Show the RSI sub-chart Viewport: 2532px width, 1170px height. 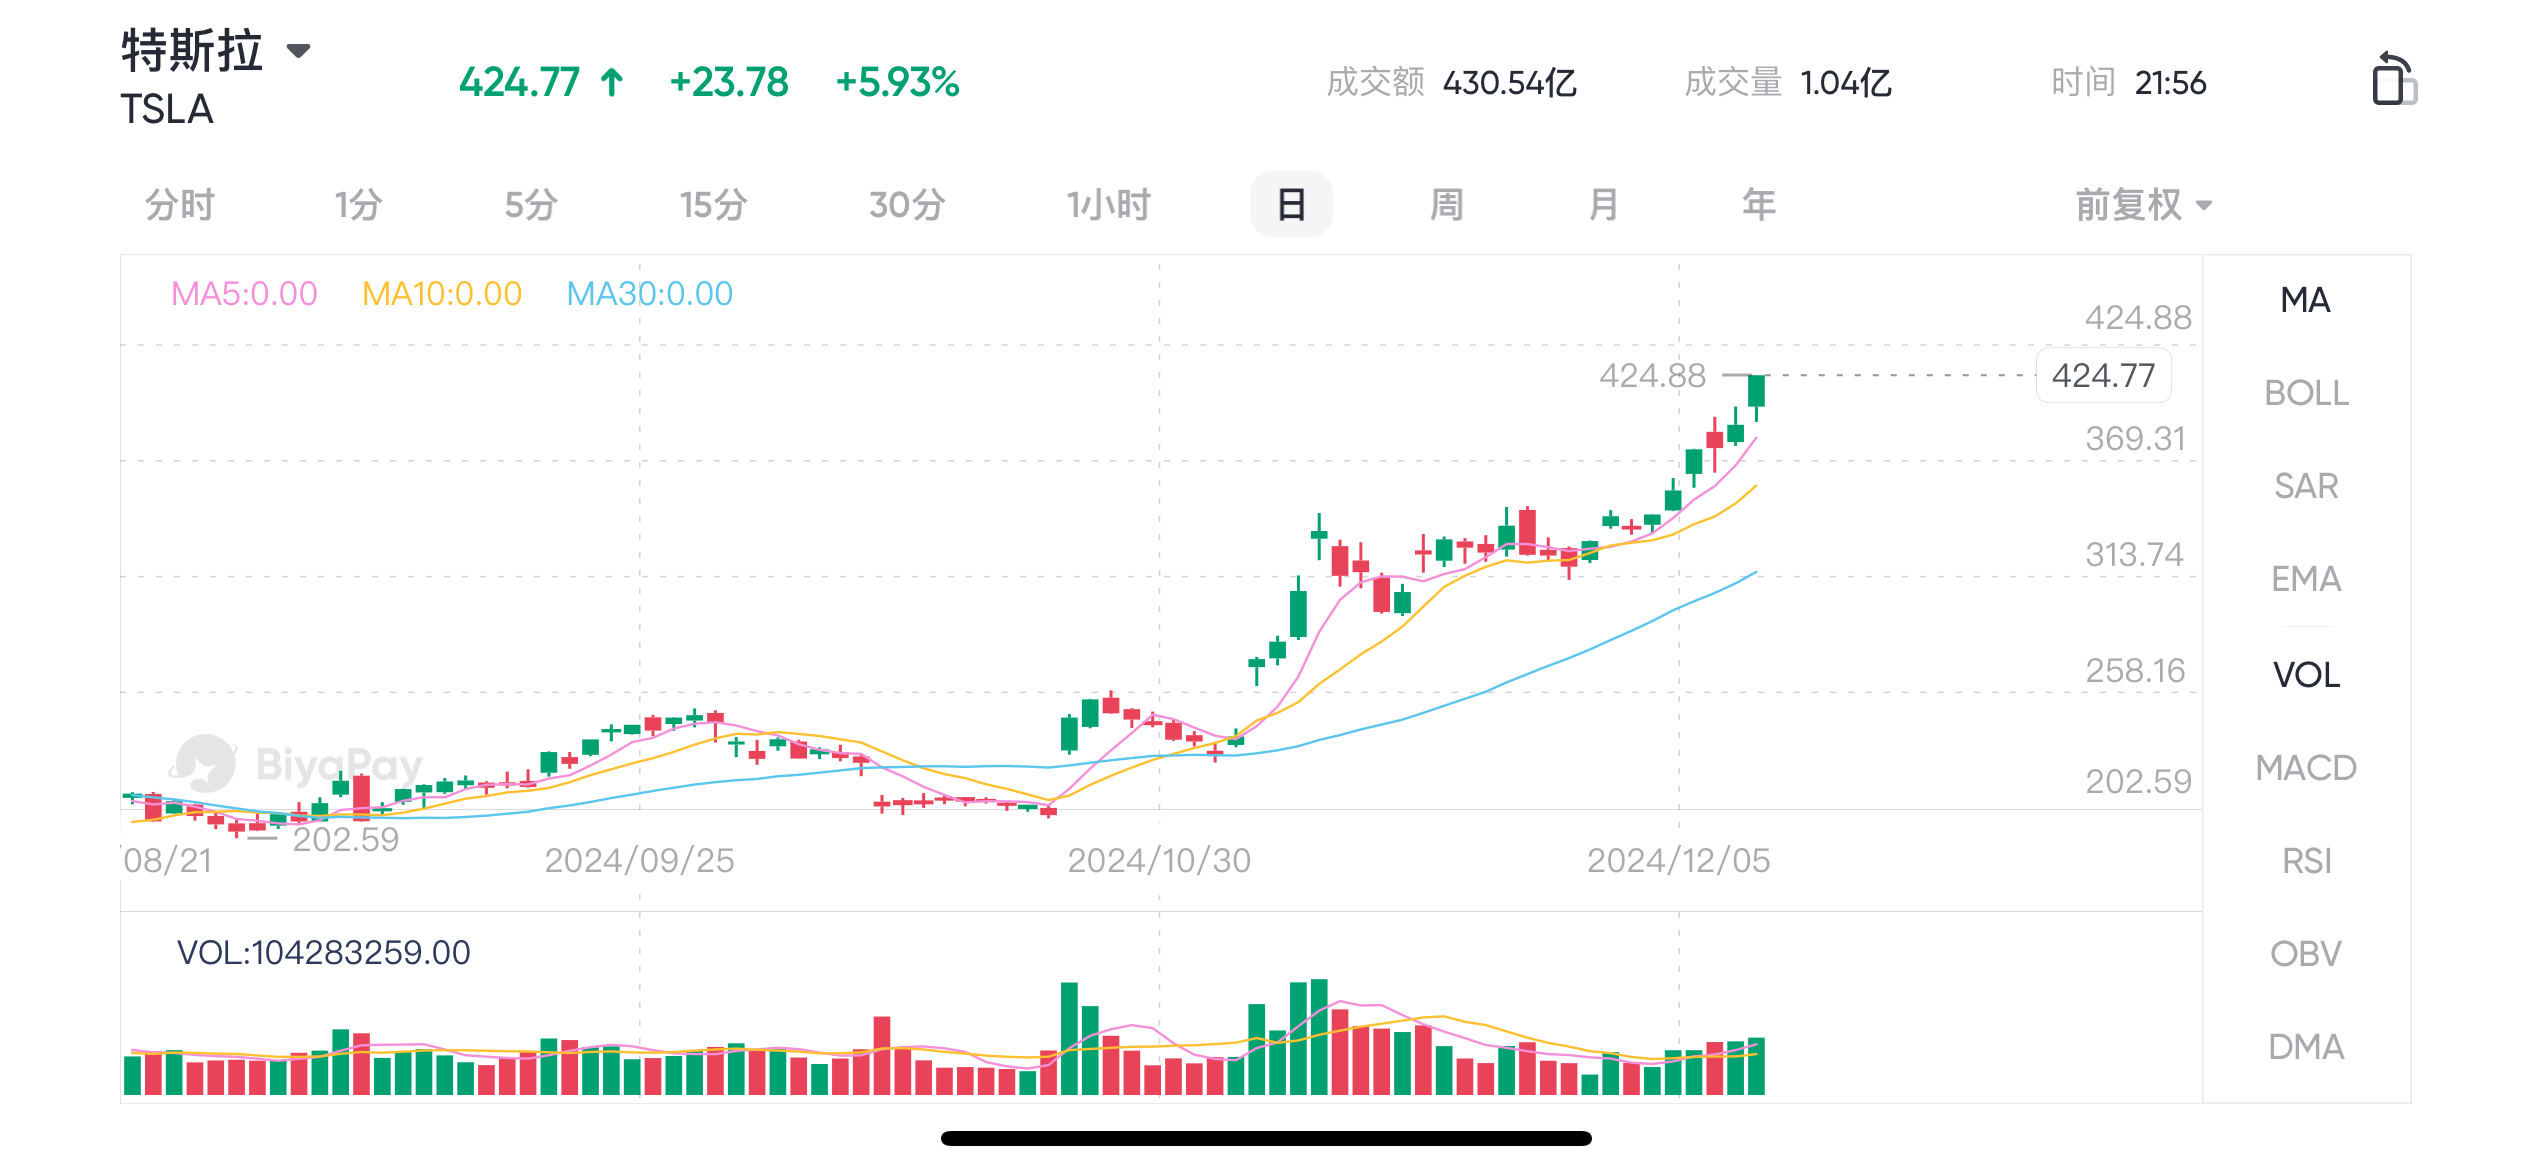pyautogui.click(x=2306, y=861)
